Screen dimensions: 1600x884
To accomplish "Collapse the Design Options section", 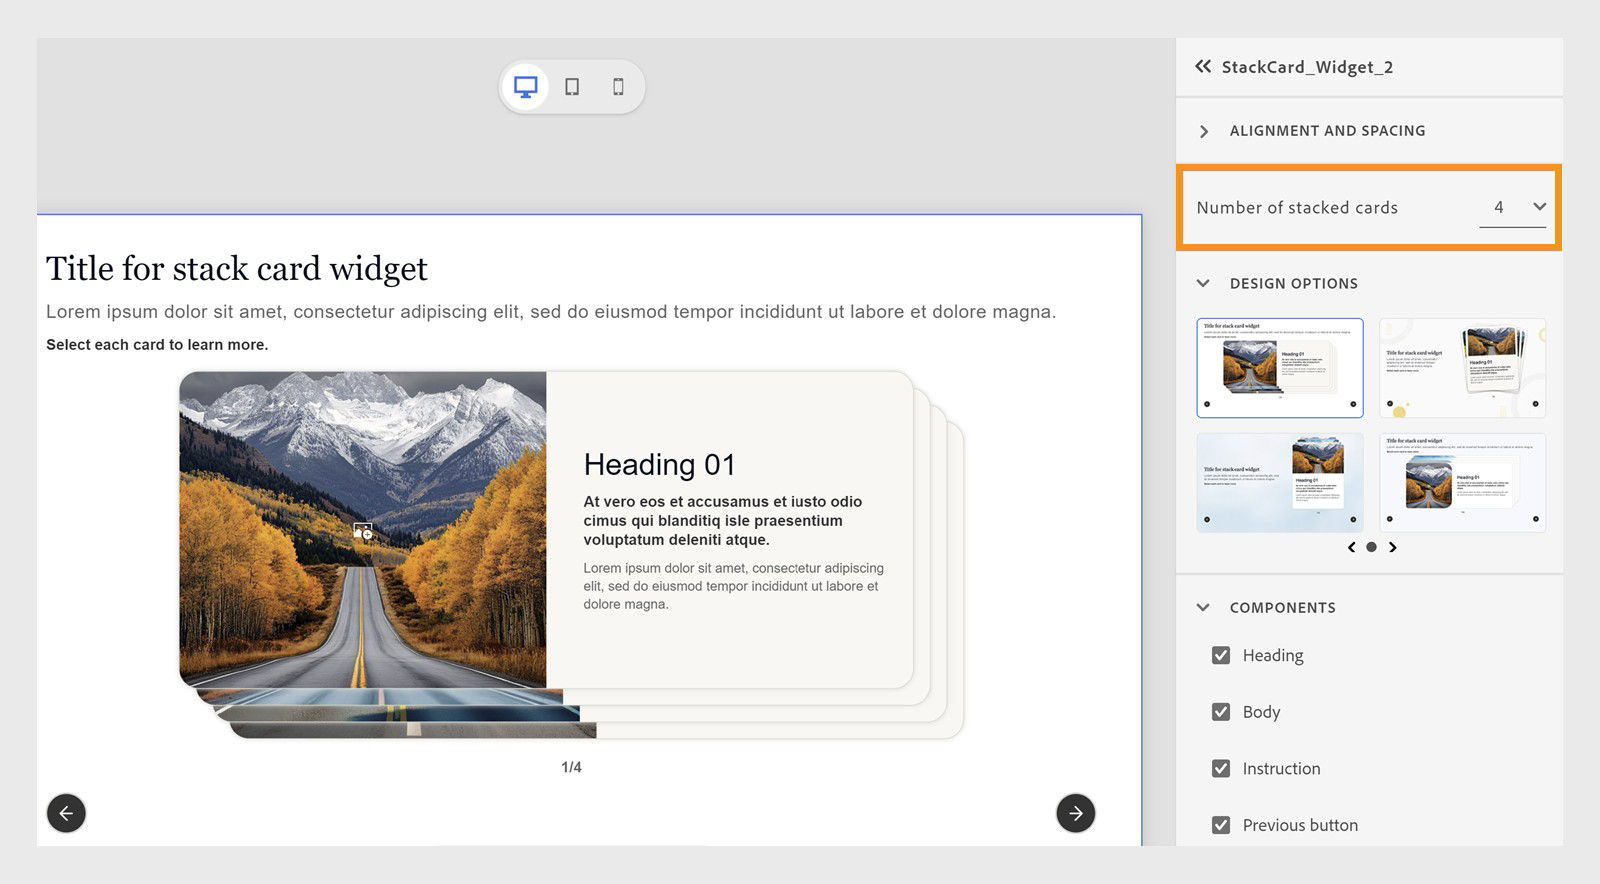I will pyautogui.click(x=1203, y=284).
